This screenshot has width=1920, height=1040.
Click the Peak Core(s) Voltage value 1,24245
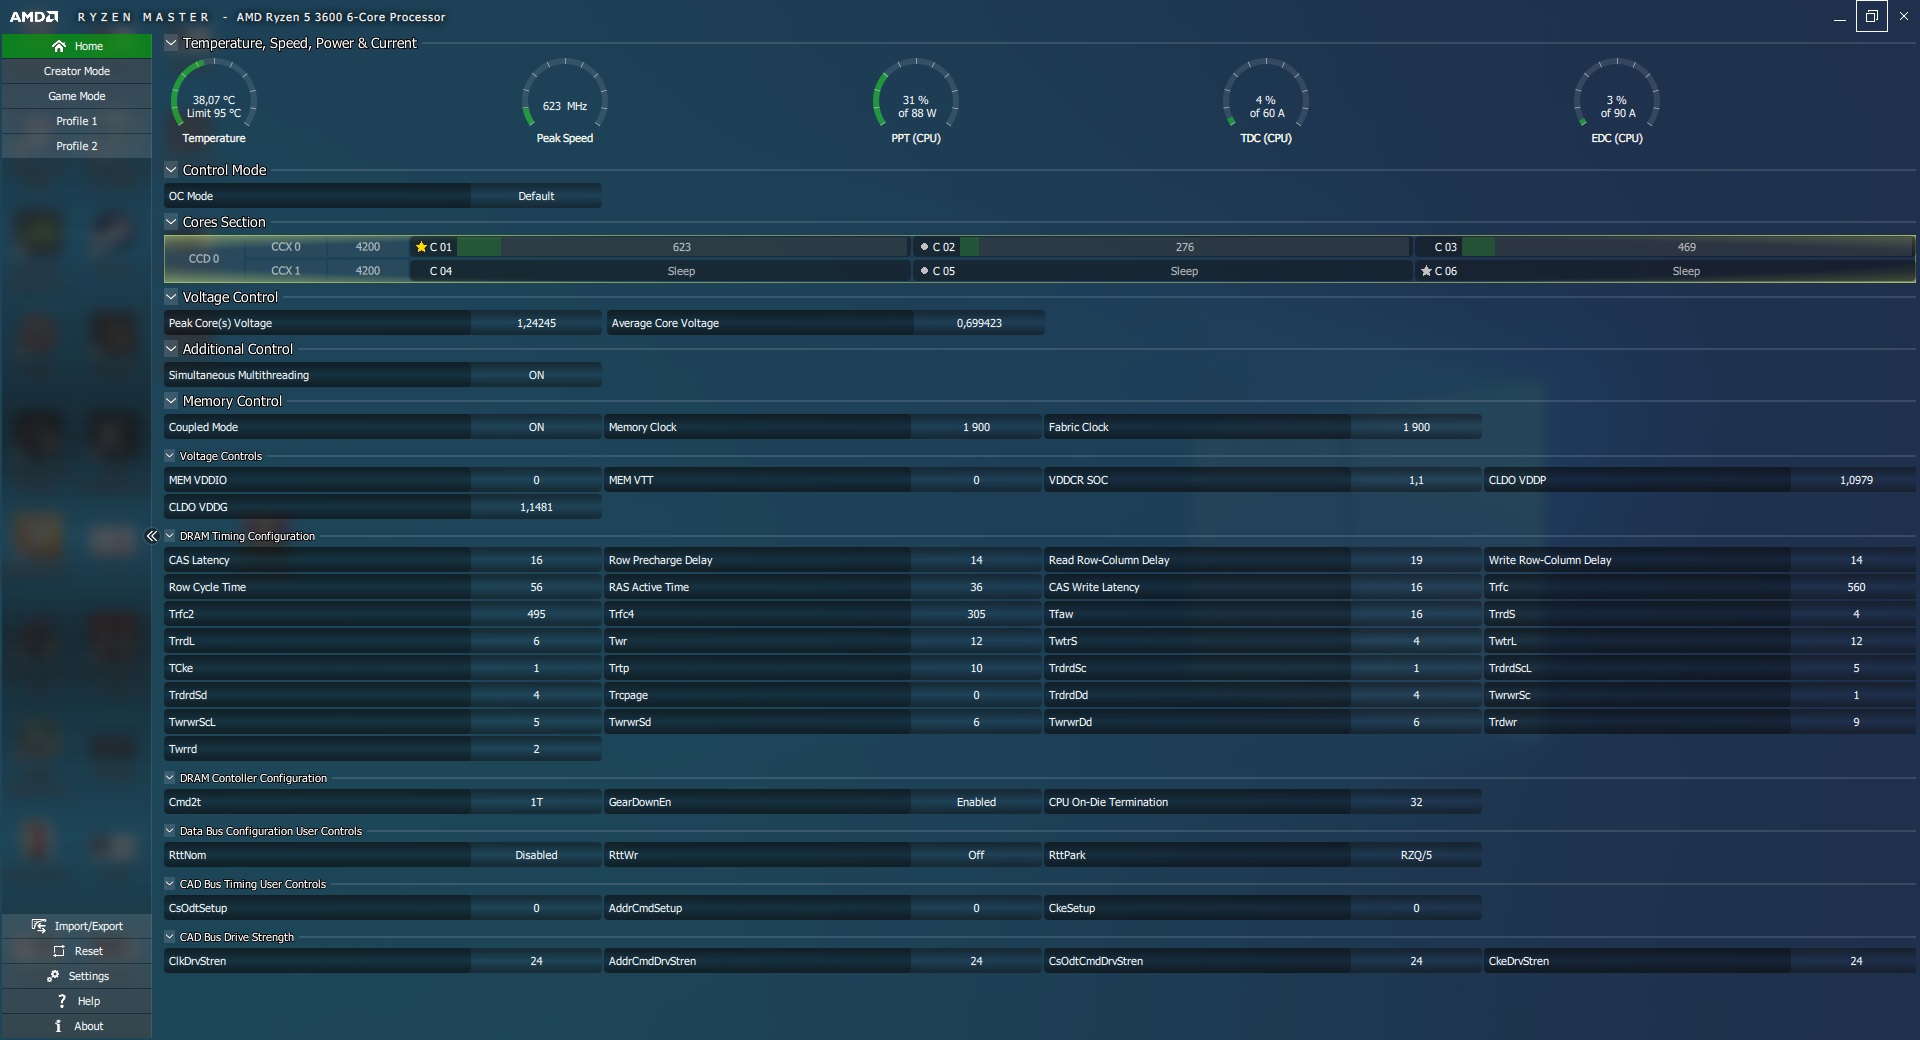[536, 323]
